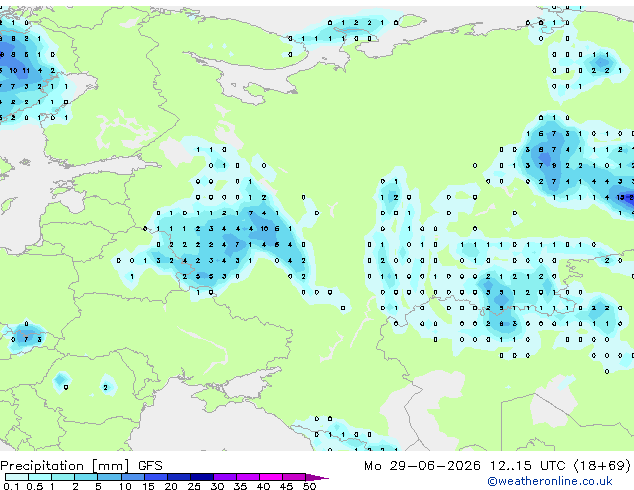The height and width of the screenshot is (490, 634).
Task: Click the "25" legend scale label
Action: tap(194, 486)
